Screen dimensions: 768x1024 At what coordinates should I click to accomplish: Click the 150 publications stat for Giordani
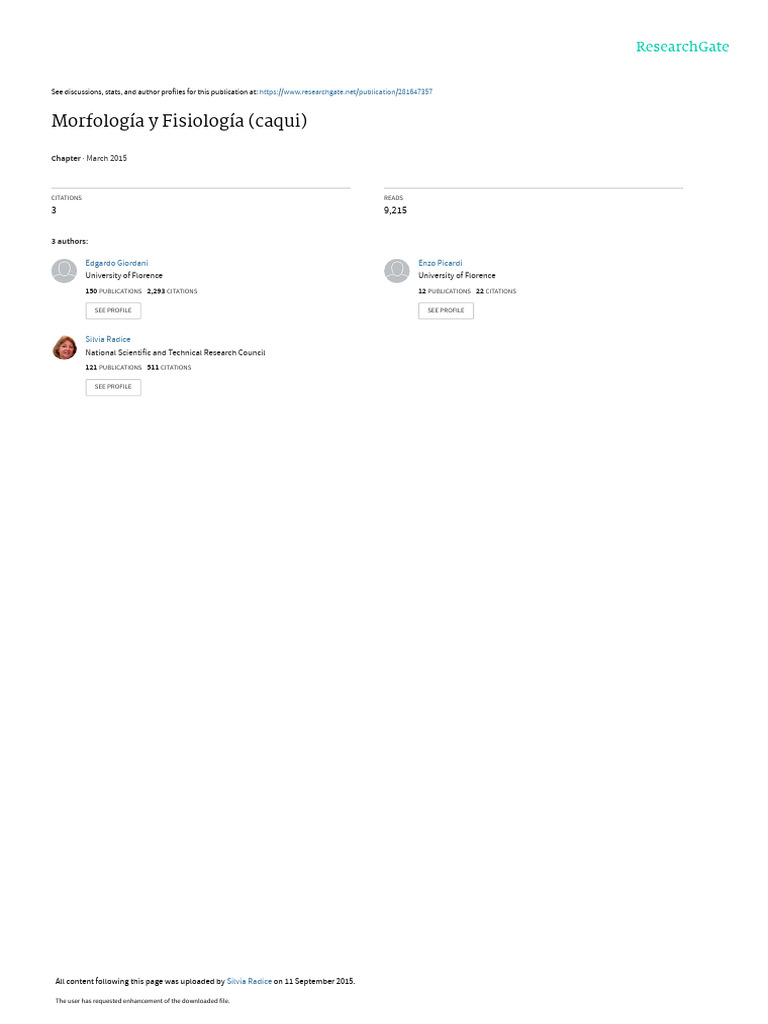click(113, 291)
